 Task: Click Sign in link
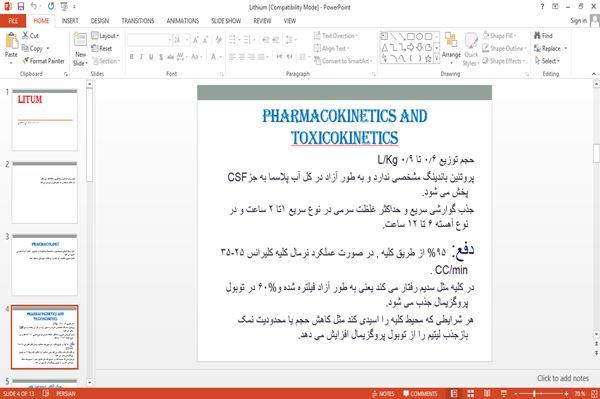[579, 20]
